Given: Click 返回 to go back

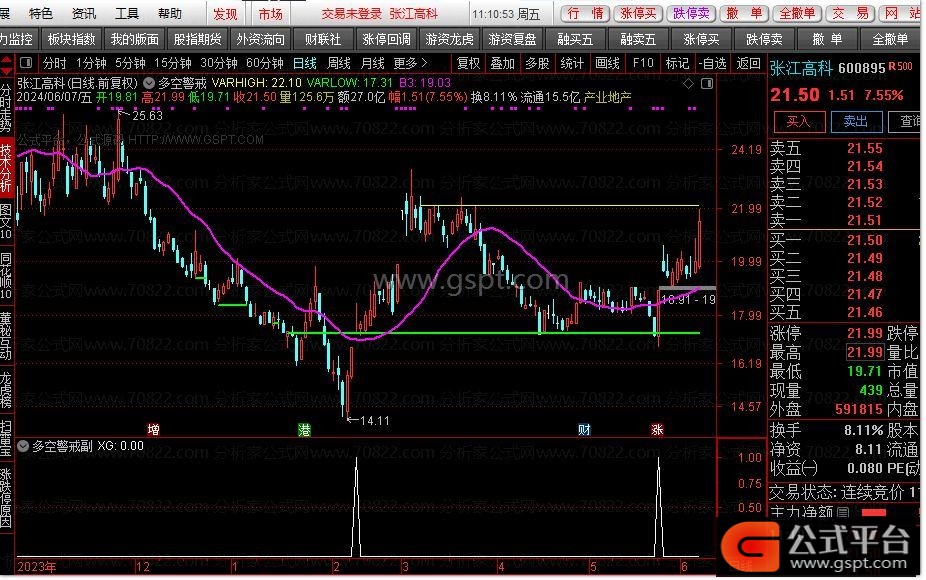Looking at the screenshot, I should tap(748, 63).
